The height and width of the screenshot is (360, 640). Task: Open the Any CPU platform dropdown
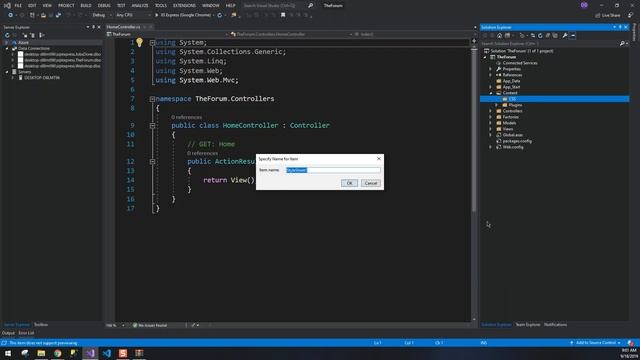(133, 15)
